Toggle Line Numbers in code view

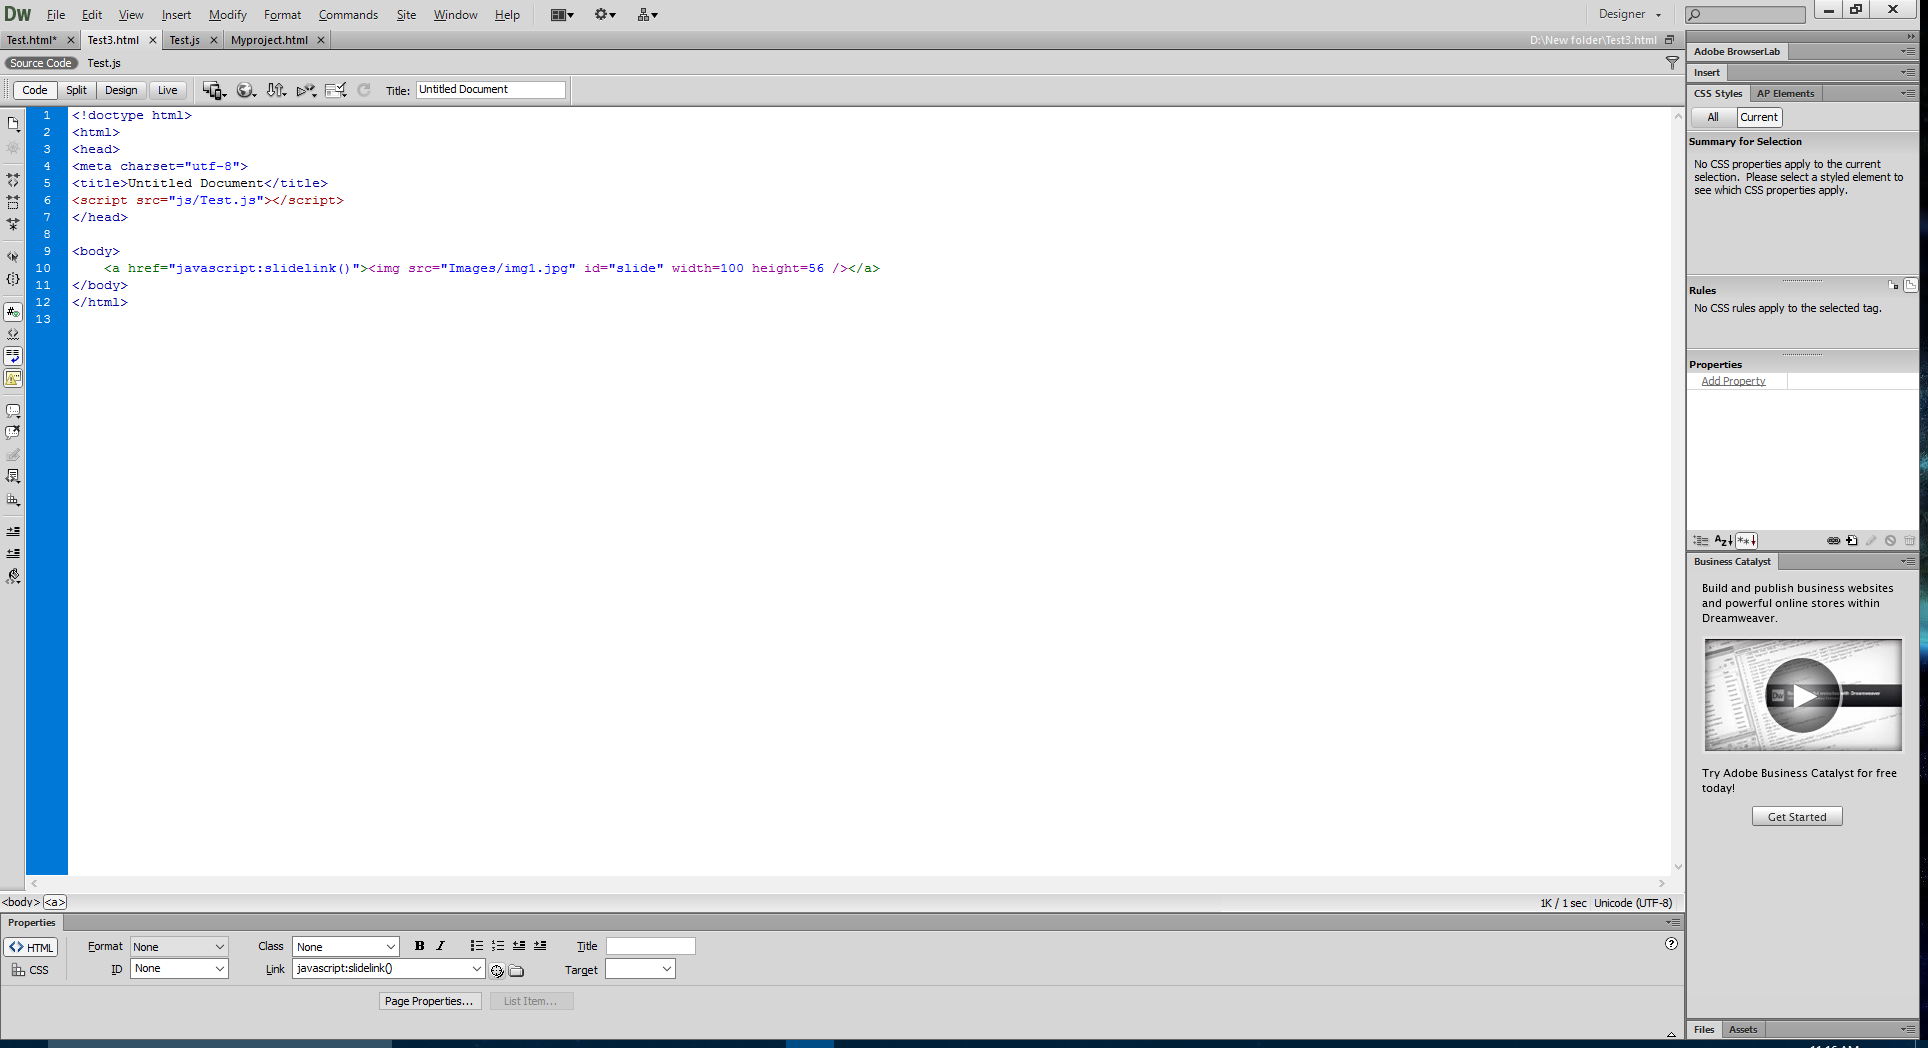pyautogui.click(x=13, y=311)
